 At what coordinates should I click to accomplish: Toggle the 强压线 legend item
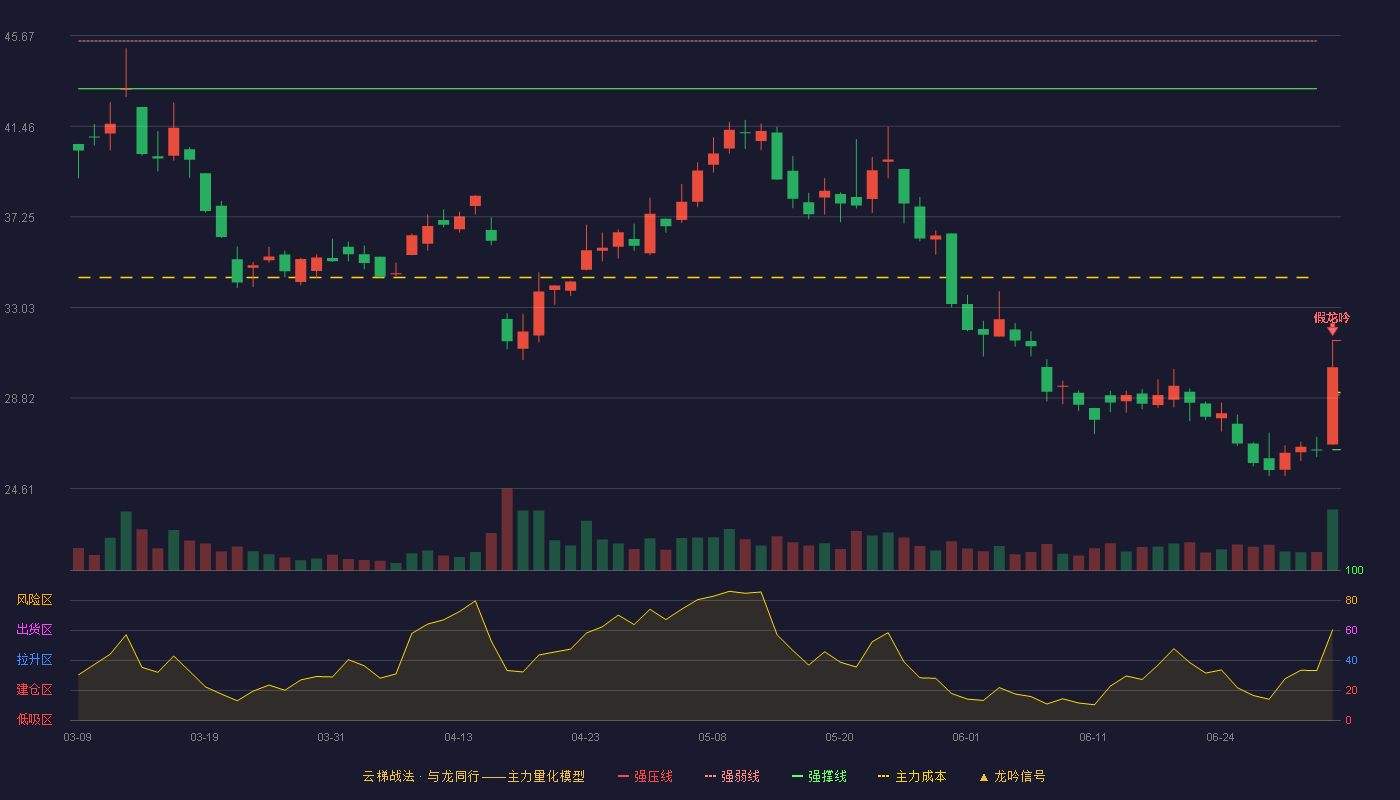pyautogui.click(x=645, y=776)
